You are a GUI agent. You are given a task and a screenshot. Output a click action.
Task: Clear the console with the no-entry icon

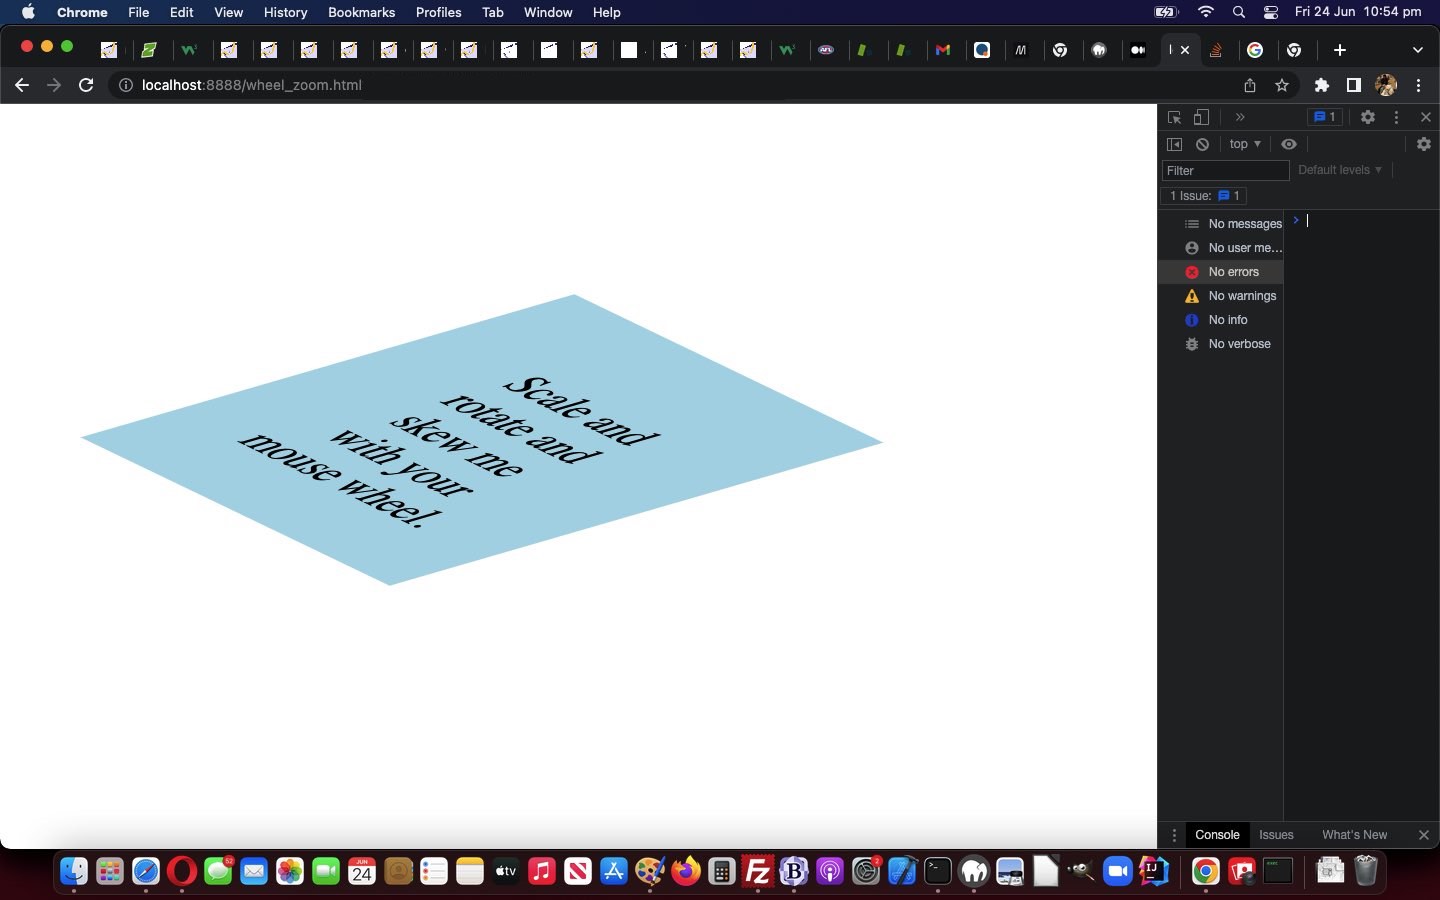click(x=1203, y=144)
